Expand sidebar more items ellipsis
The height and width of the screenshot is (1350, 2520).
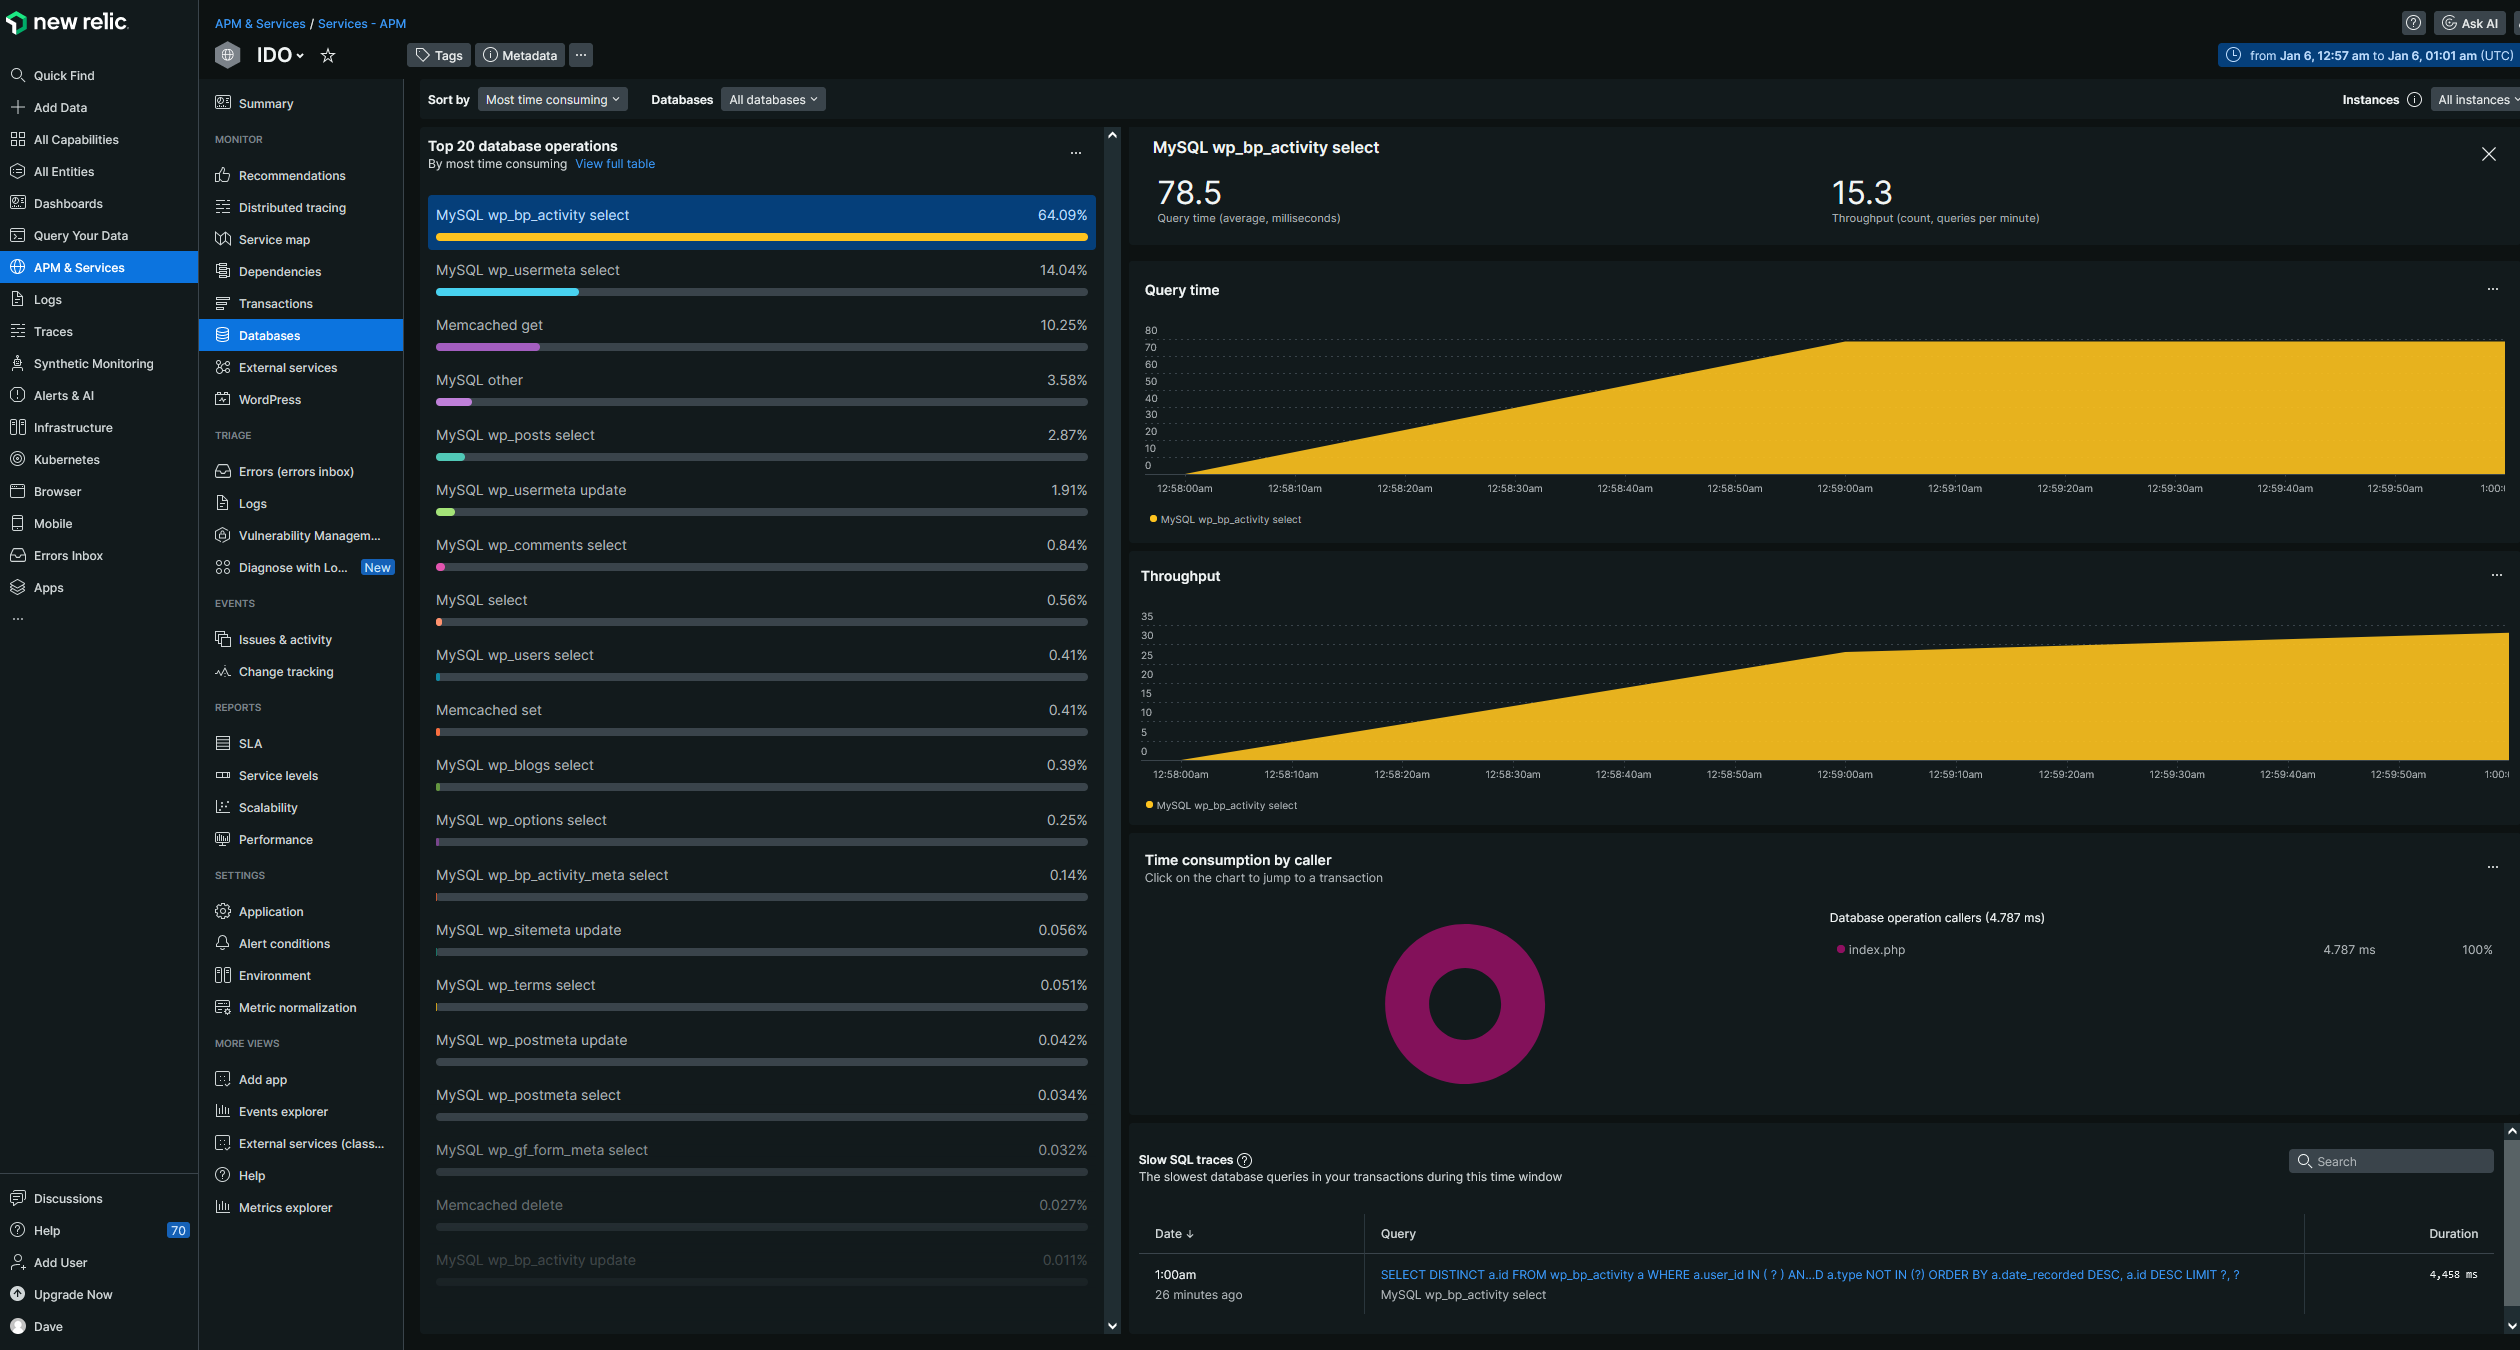[x=17, y=619]
